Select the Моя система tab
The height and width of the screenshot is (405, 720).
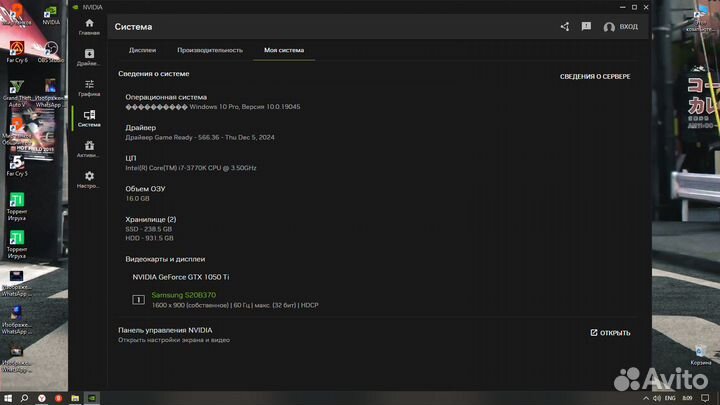coord(284,50)
